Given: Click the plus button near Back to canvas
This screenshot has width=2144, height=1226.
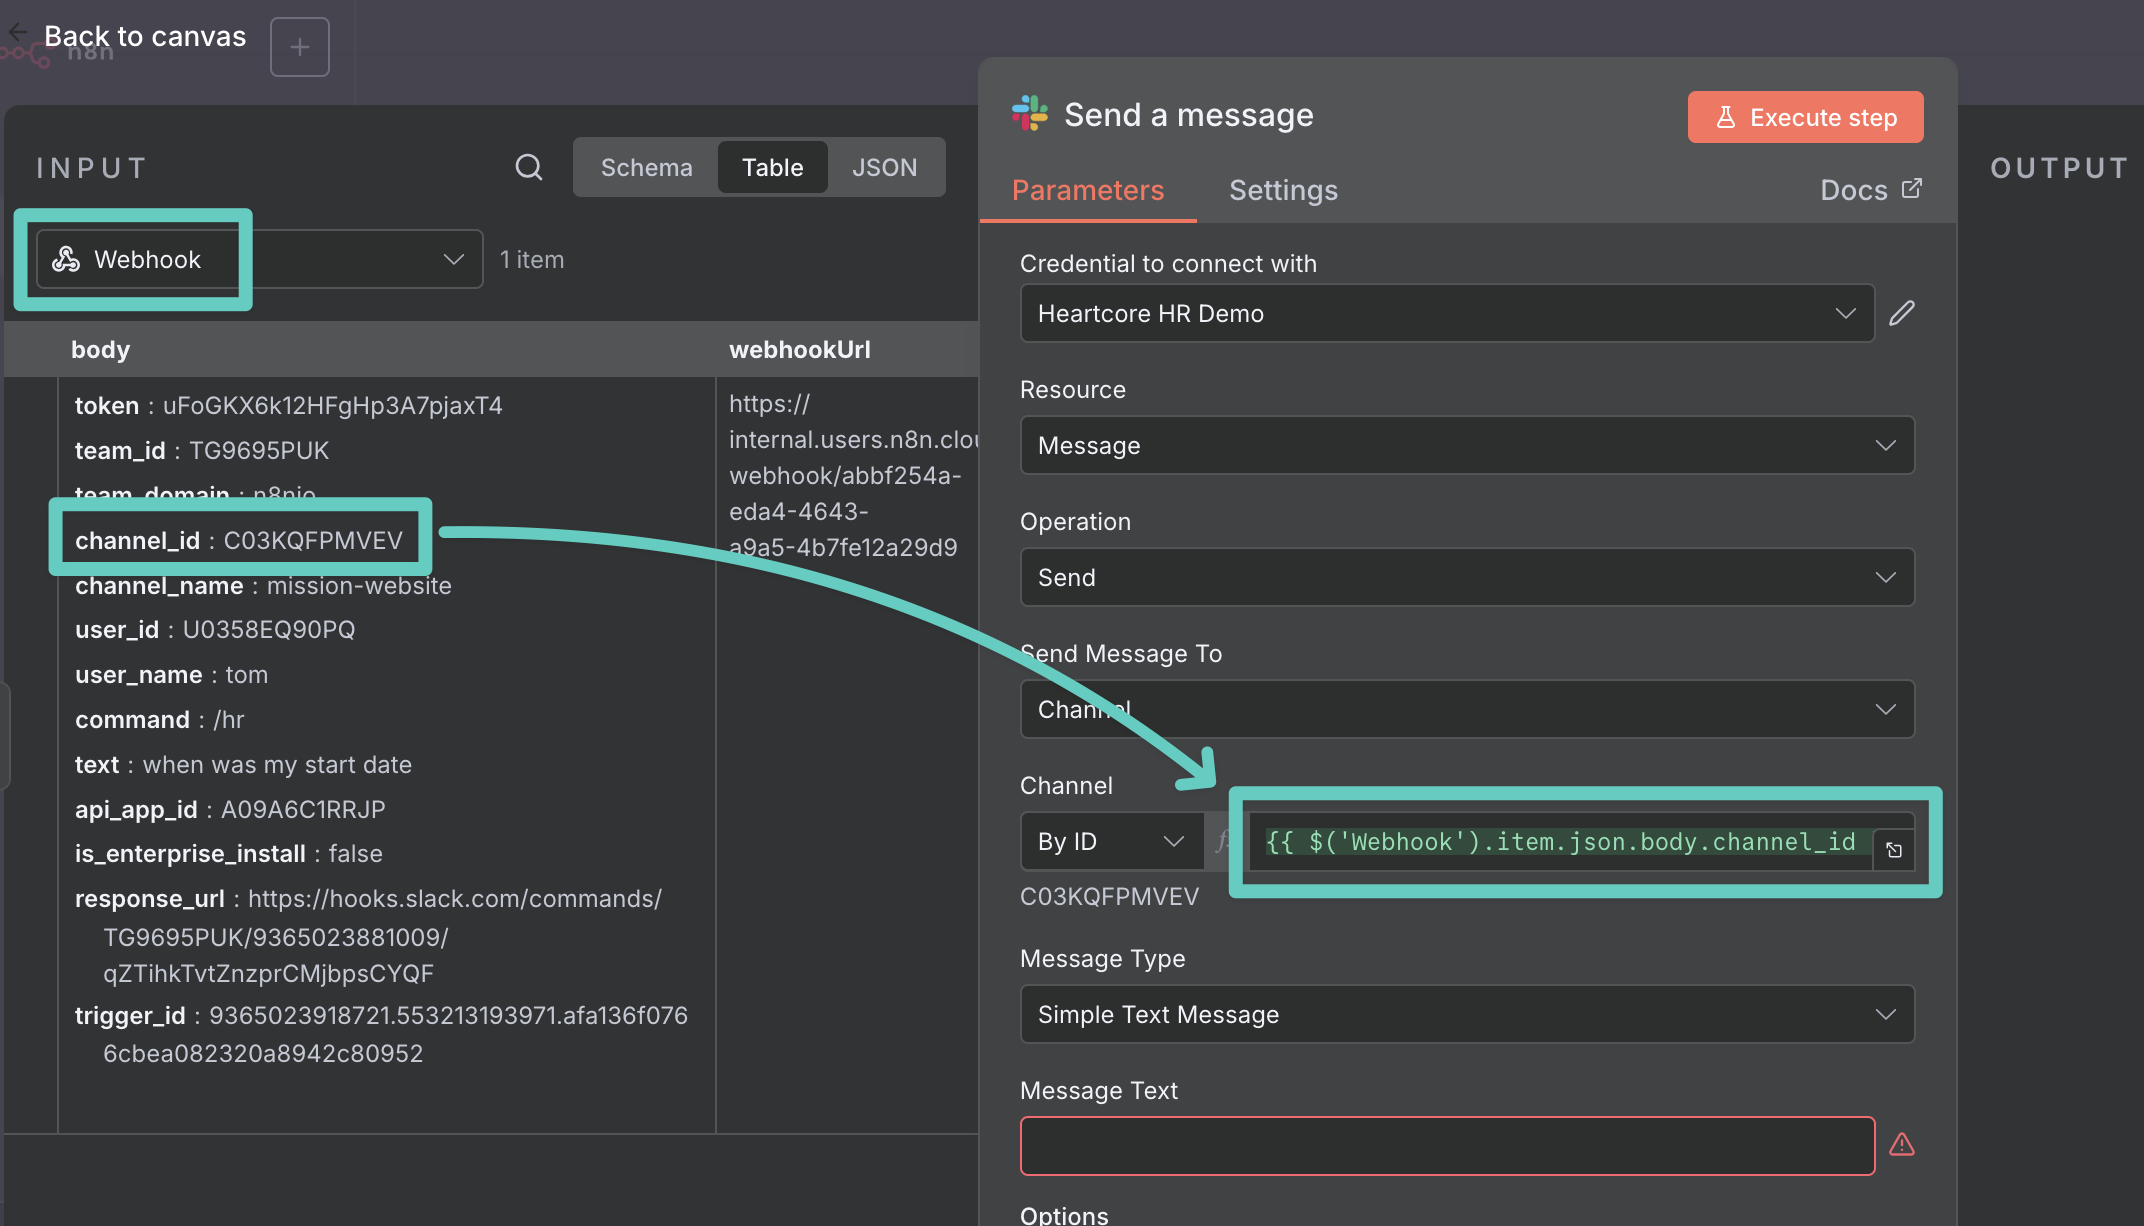Looking at the screenshot, I should coord(299,47).
